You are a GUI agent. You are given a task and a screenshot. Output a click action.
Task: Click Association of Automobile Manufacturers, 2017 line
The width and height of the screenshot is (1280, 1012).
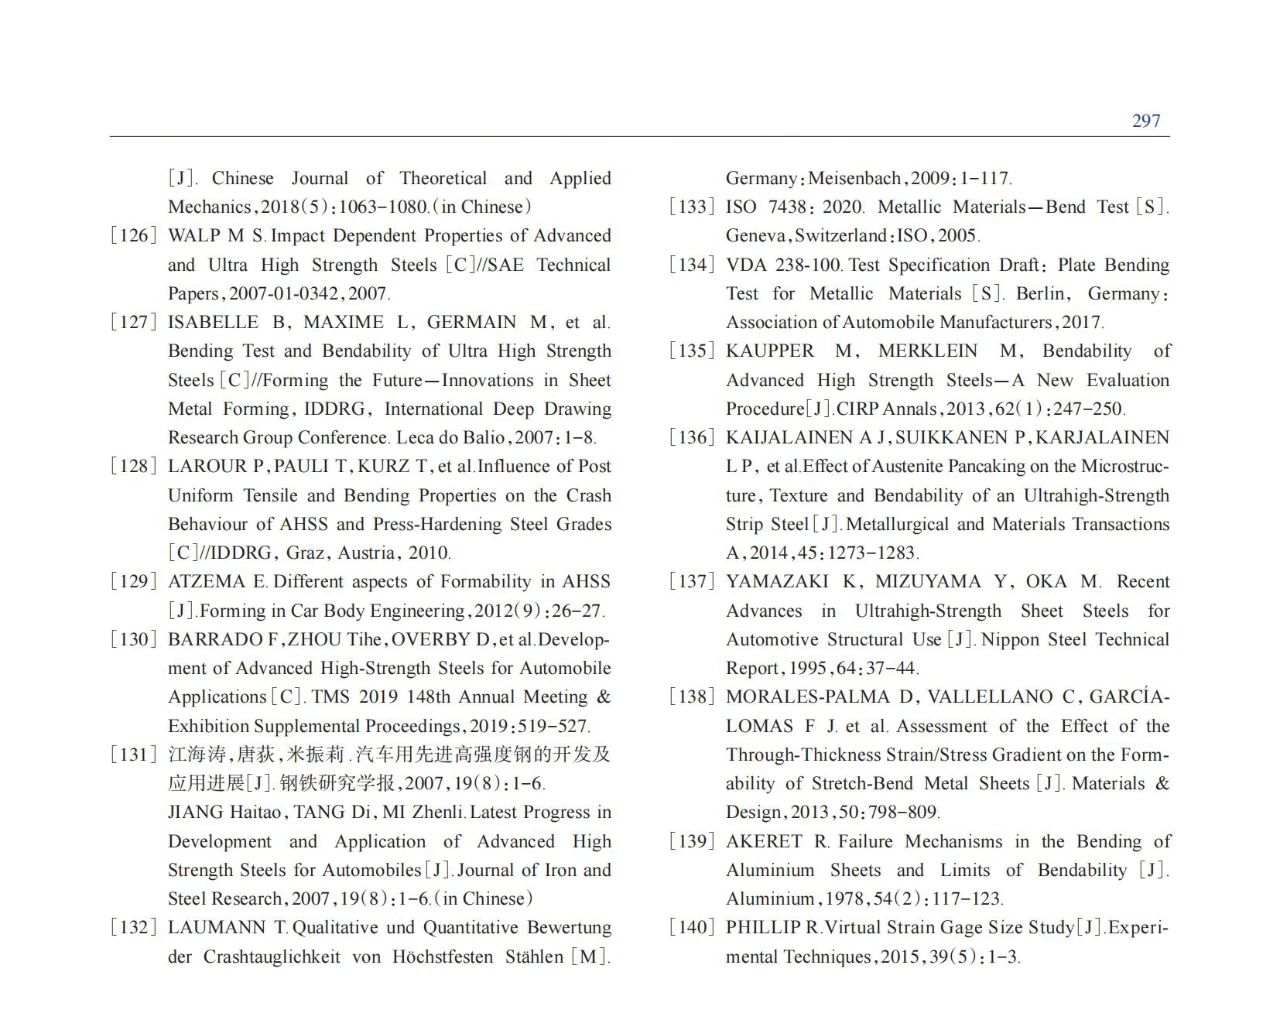point(915,322)
